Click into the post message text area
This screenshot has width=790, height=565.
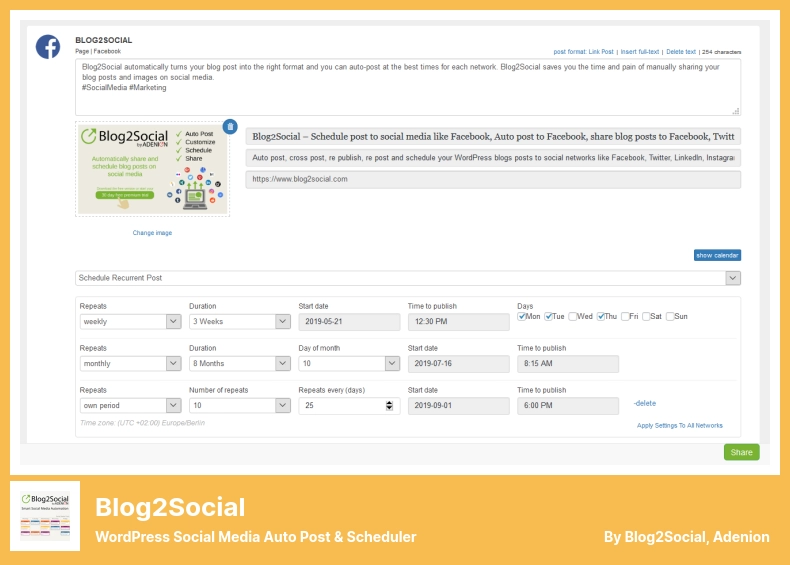point(408,87)
